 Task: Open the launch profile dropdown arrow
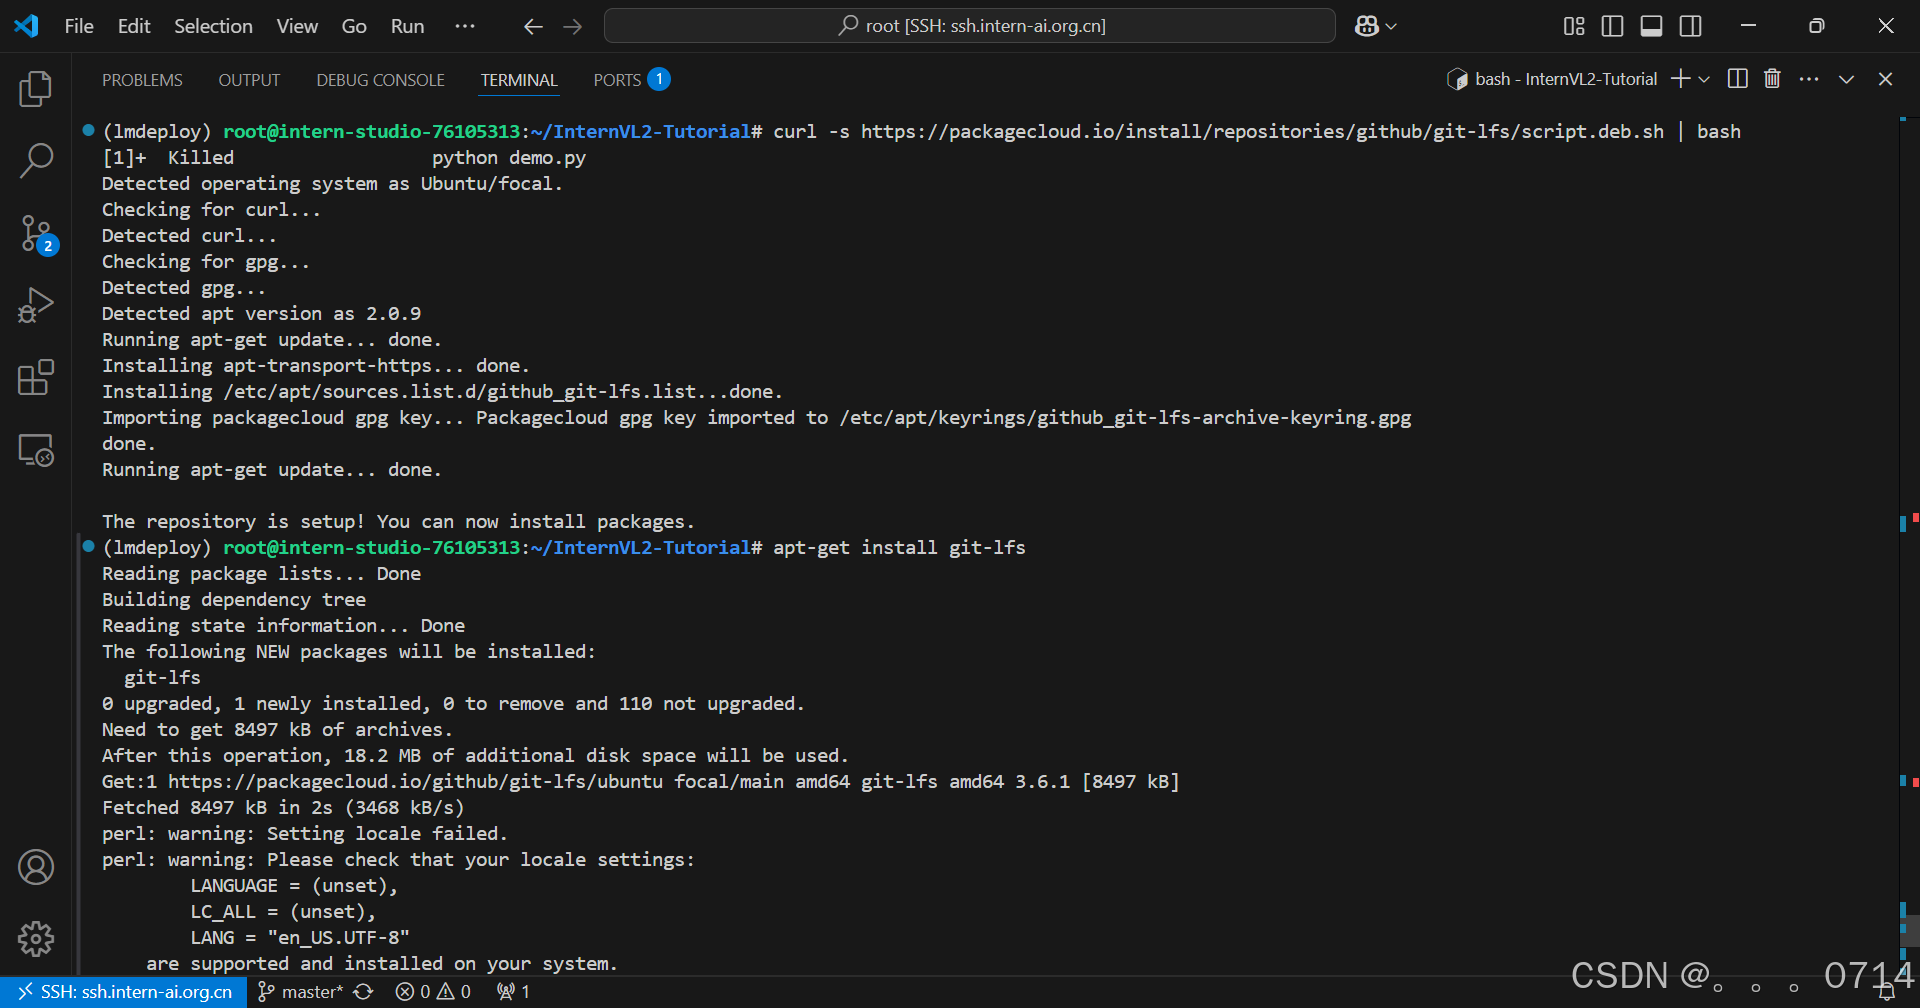tap(1704, 79)
